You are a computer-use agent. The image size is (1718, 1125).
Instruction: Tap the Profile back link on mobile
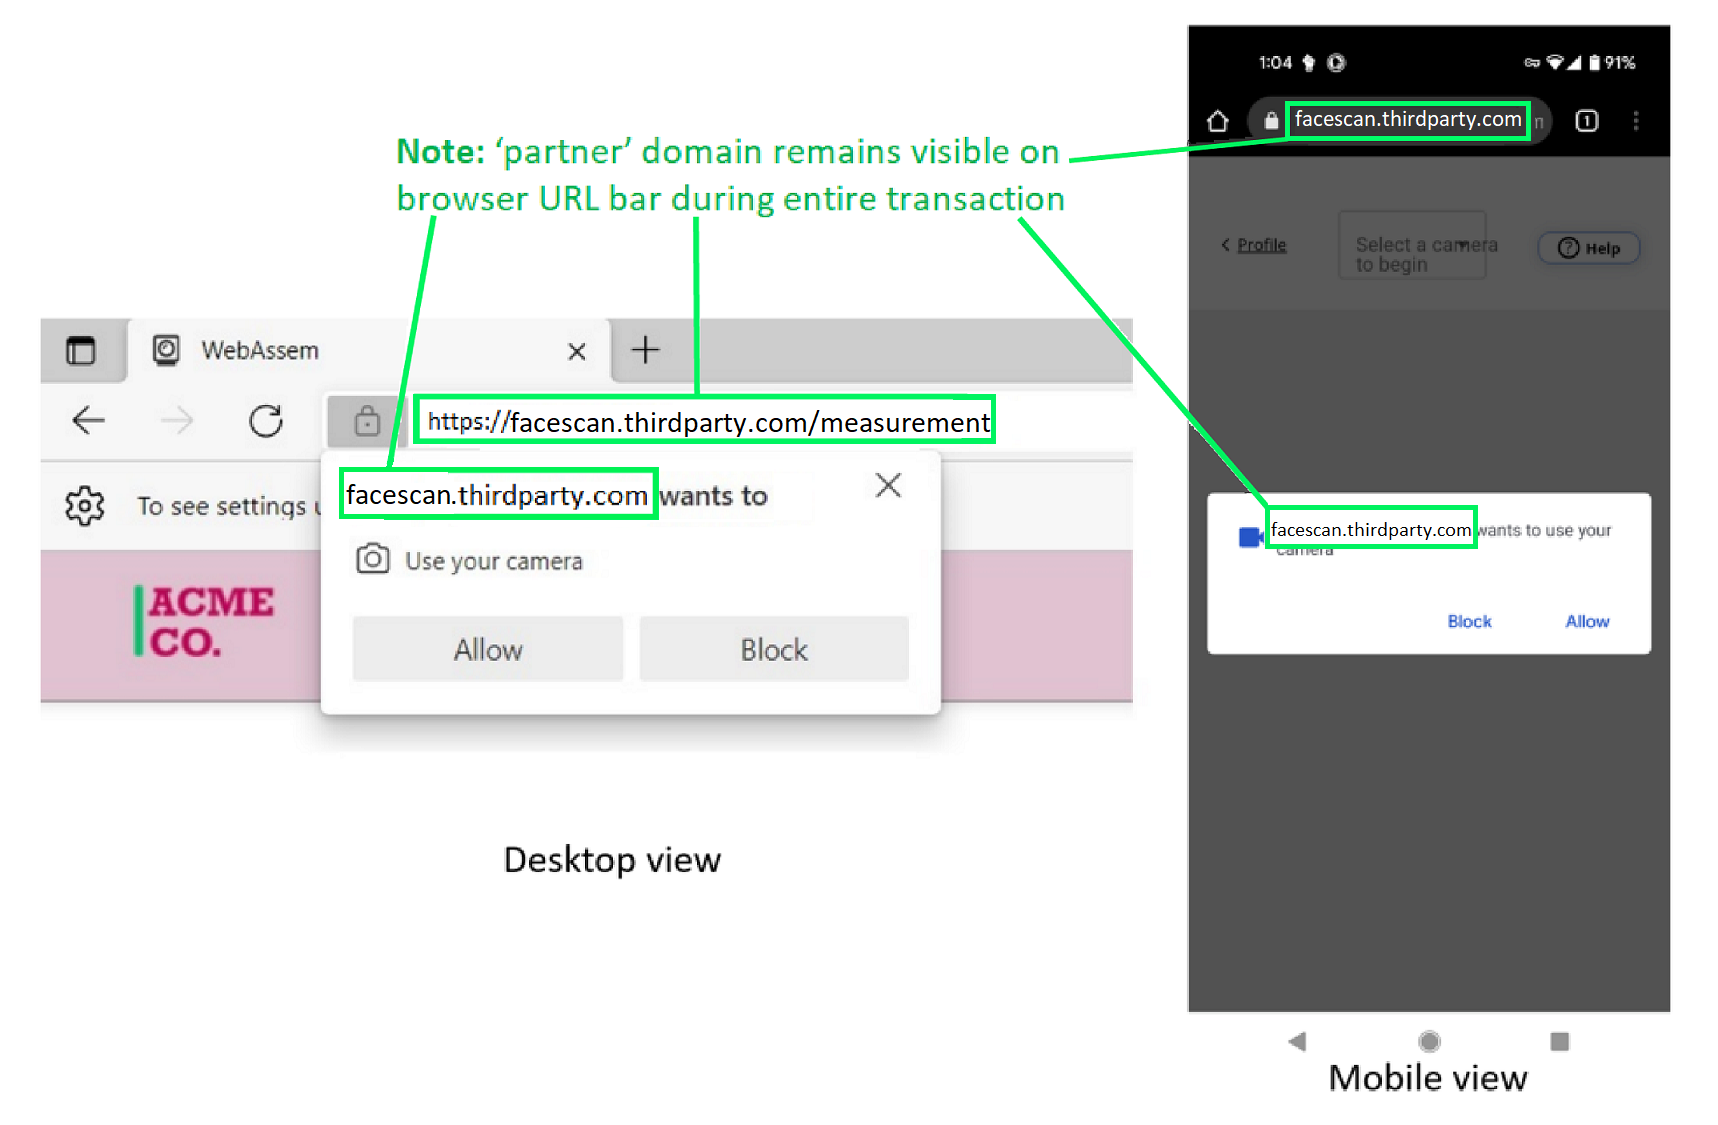(1254, 245)
